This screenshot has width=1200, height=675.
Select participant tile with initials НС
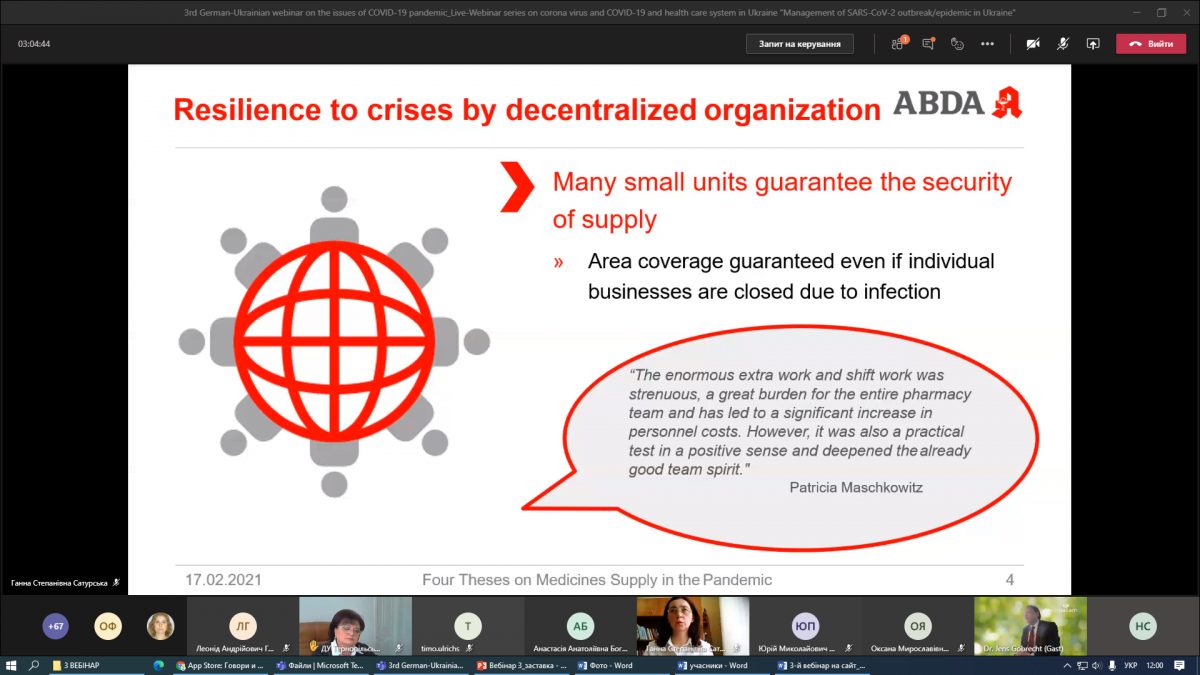click(x=1142, y=627)
